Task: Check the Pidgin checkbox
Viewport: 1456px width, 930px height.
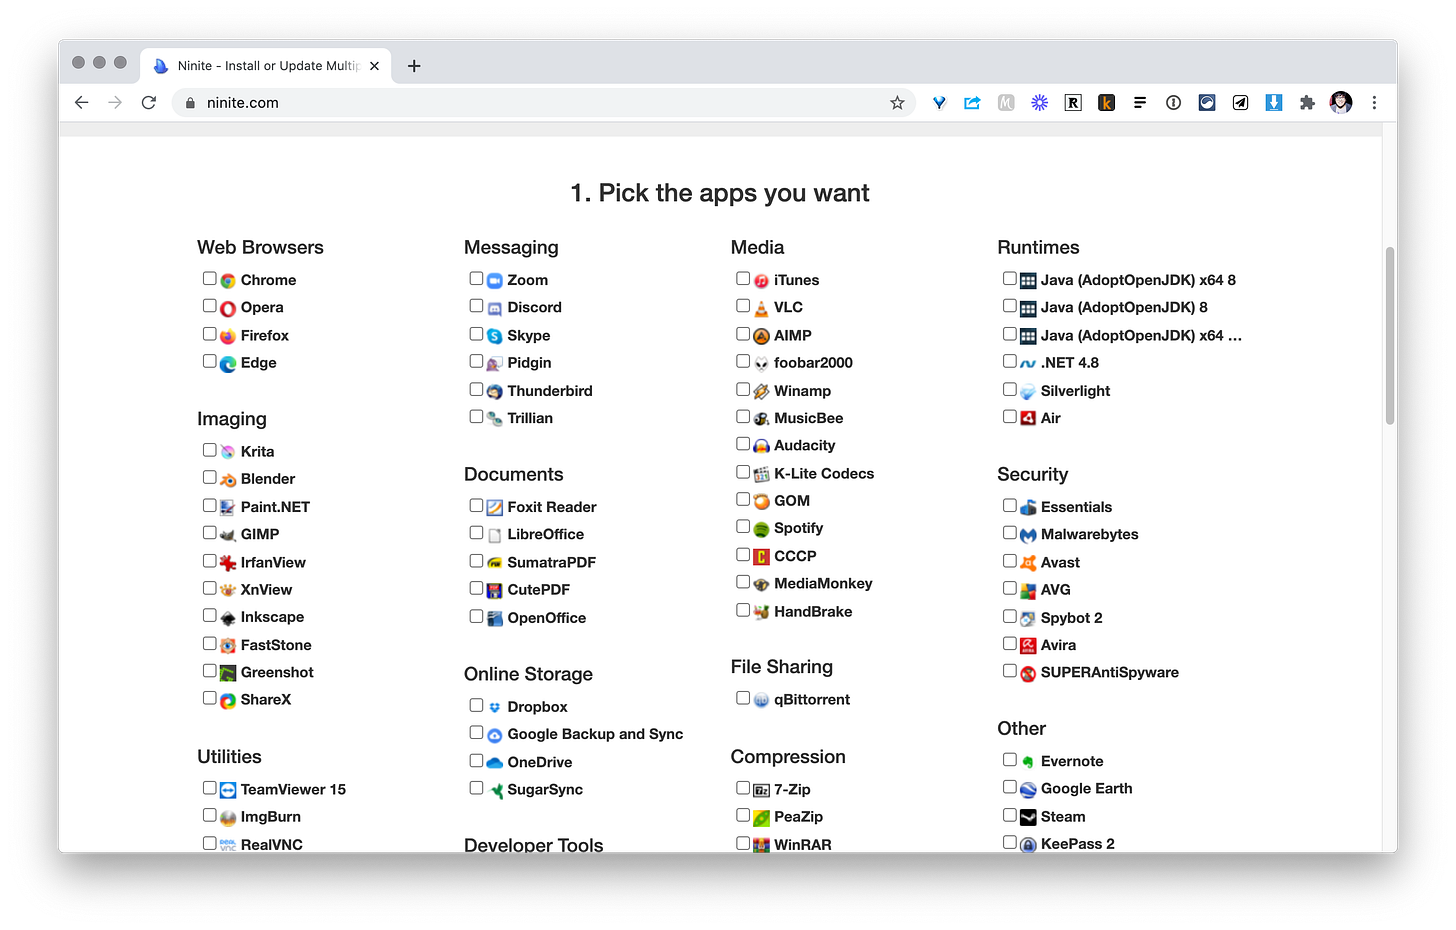Action: coord(476,361)
